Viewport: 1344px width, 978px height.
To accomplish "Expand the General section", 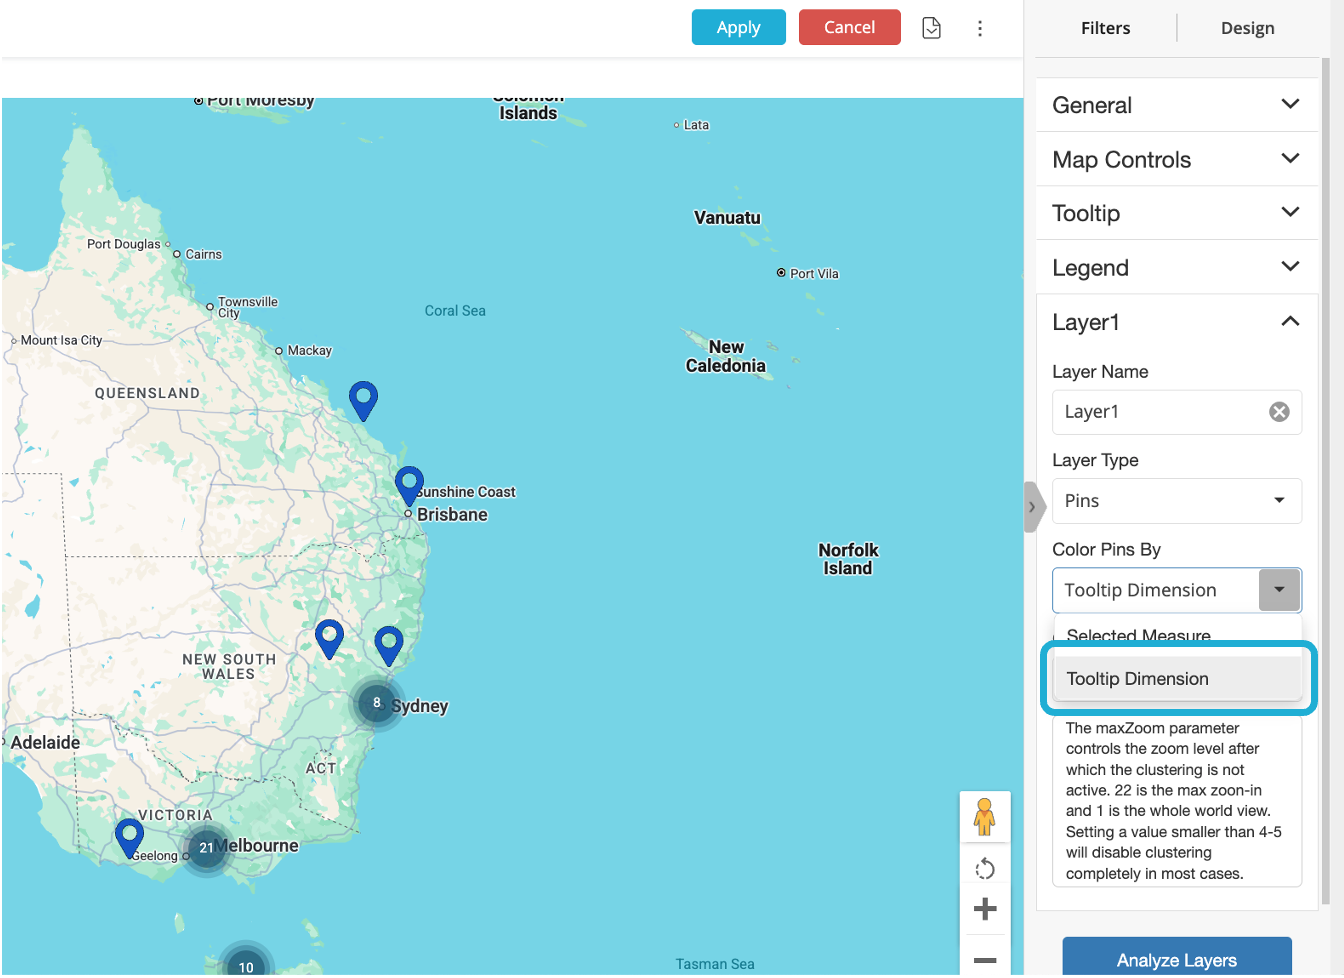I will tap(1176, 105).
